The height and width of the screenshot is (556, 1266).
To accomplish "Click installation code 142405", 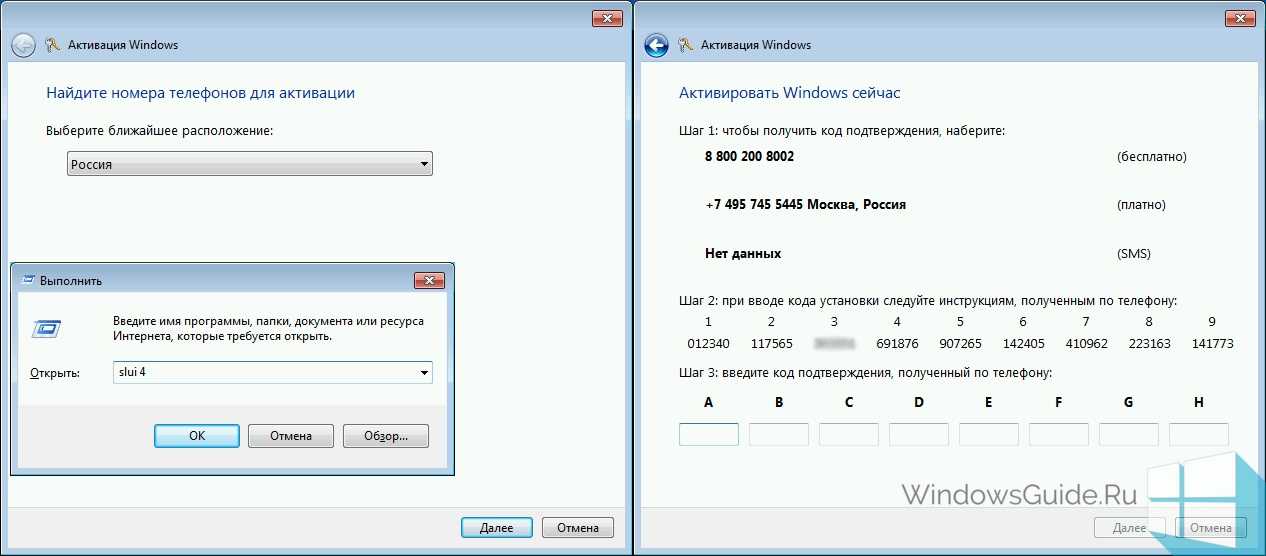I will (1023, 344).
